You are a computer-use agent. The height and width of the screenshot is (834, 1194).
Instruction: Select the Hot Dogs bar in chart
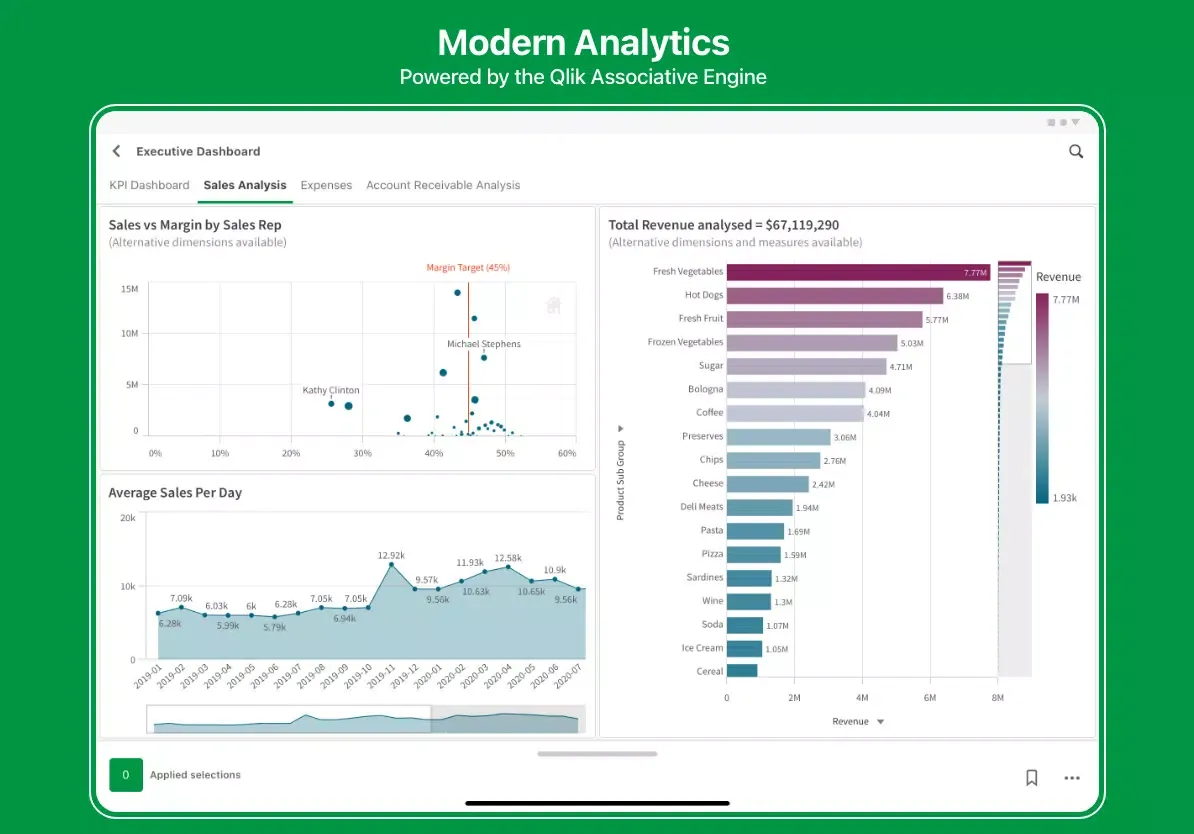coord(834,296)
